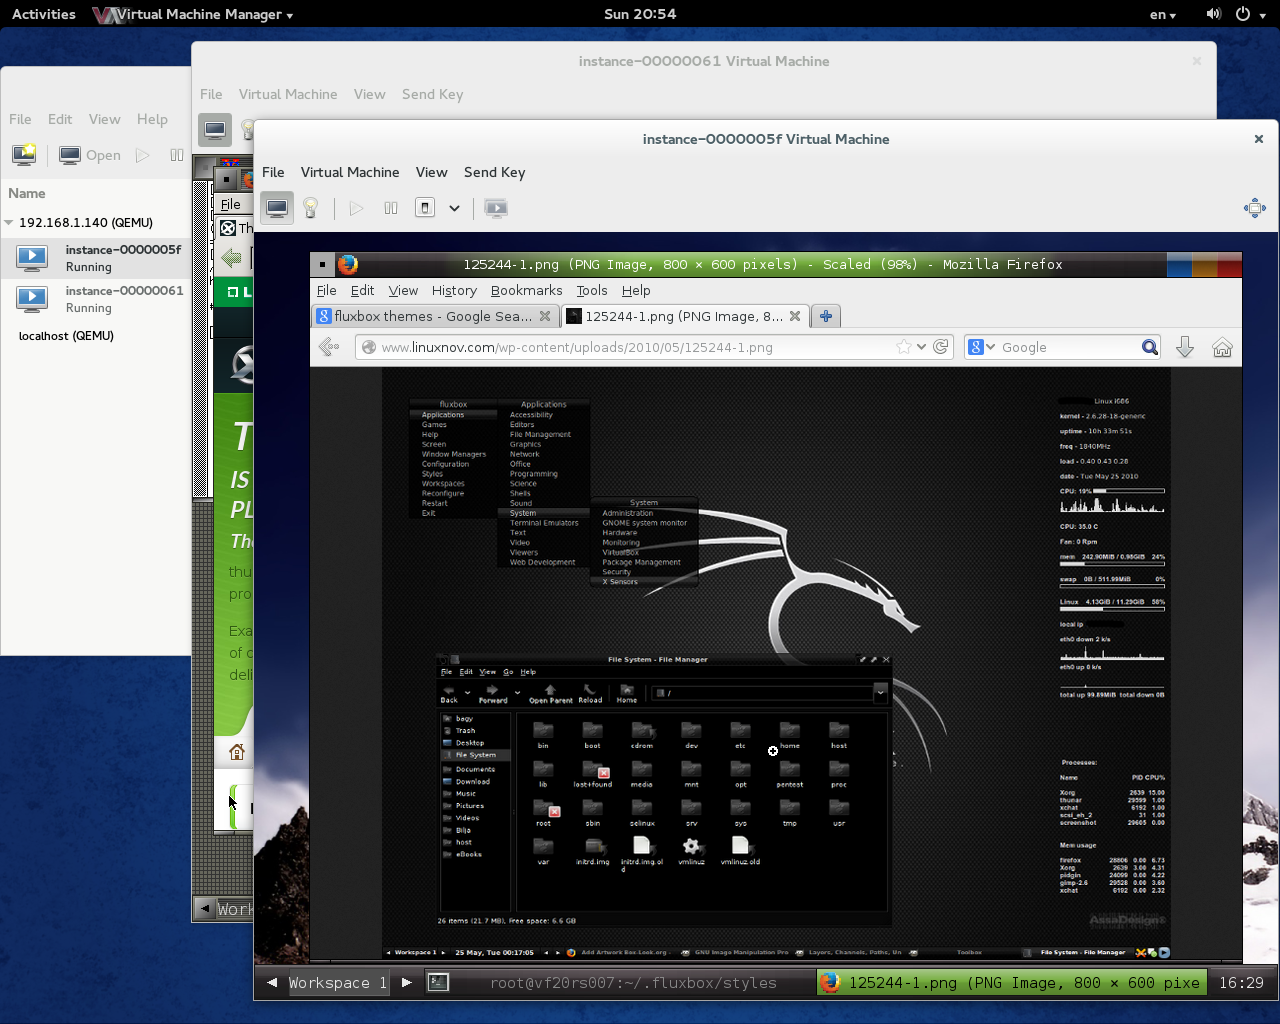1280x1024 pixels.
Task: Open Firefox History menu
Action: click(454, 290)
